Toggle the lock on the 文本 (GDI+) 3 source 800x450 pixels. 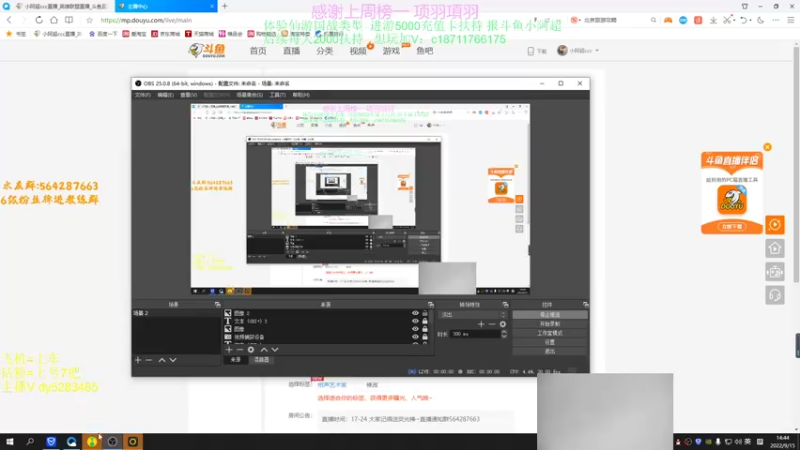point(424,321)
